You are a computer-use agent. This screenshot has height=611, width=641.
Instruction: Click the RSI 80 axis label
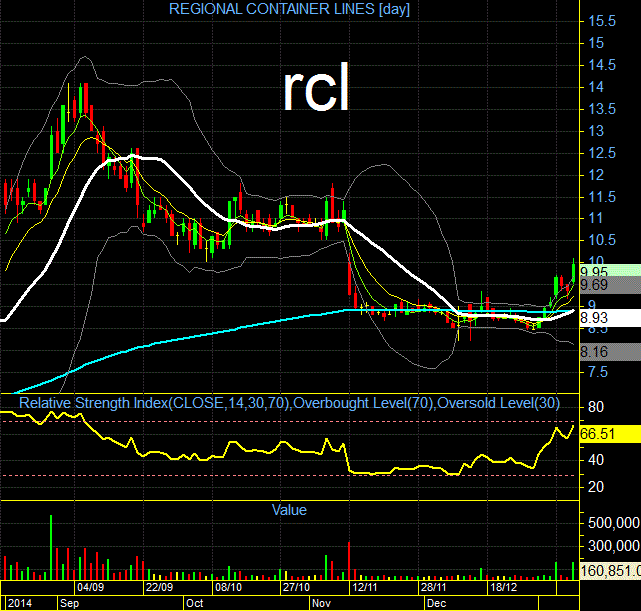[596, 407]
